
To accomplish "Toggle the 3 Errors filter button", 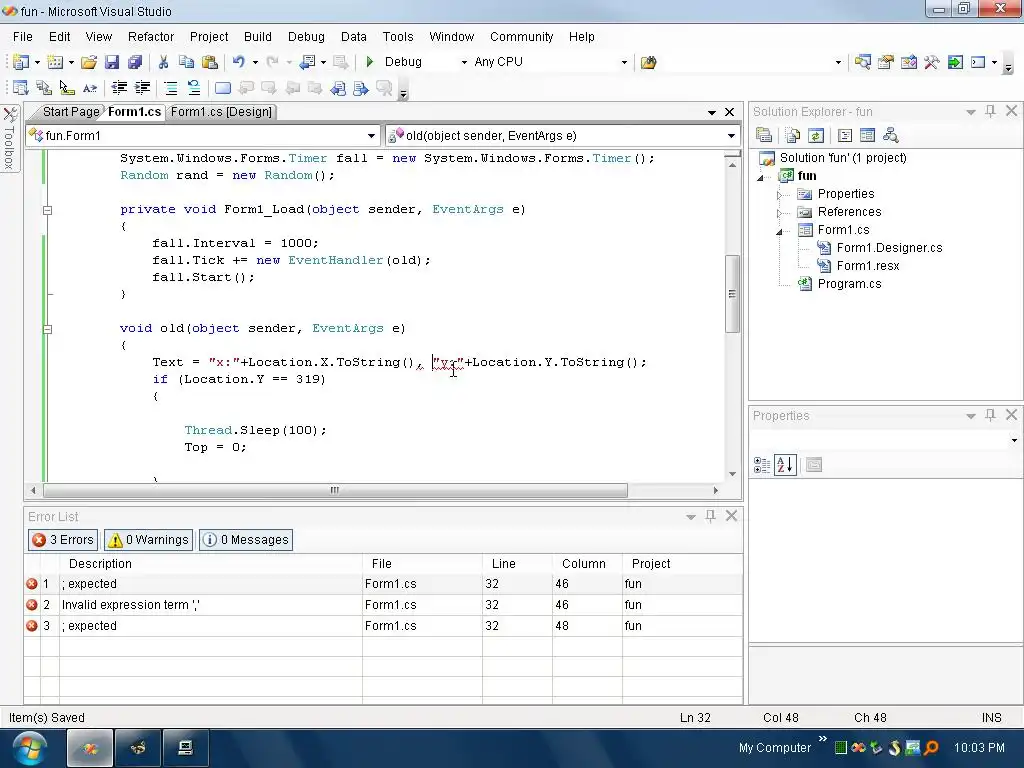I will click(x=63, y=539).
